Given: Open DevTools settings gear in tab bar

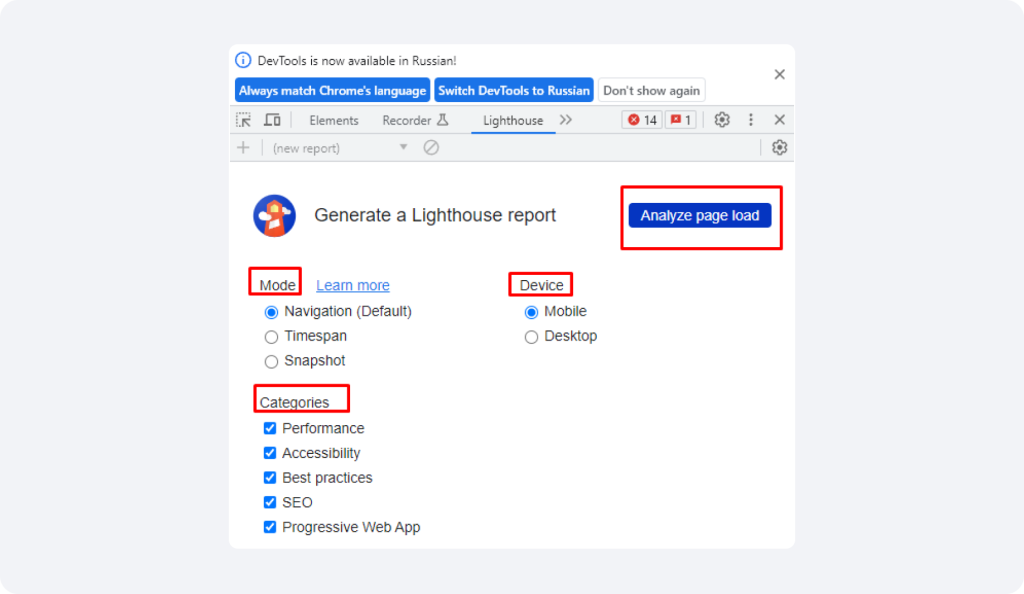Looking at the screenshot, I should [722, 120].
